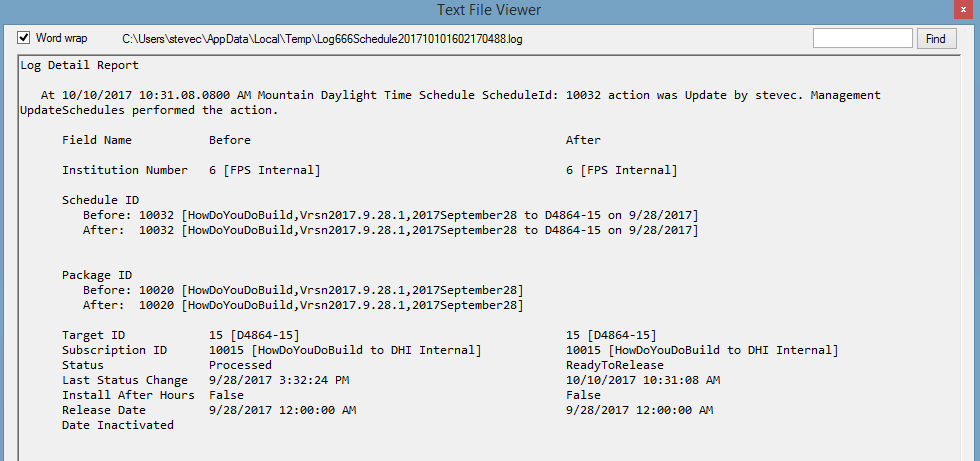Focus the search text field

click(x=862, y=39)
